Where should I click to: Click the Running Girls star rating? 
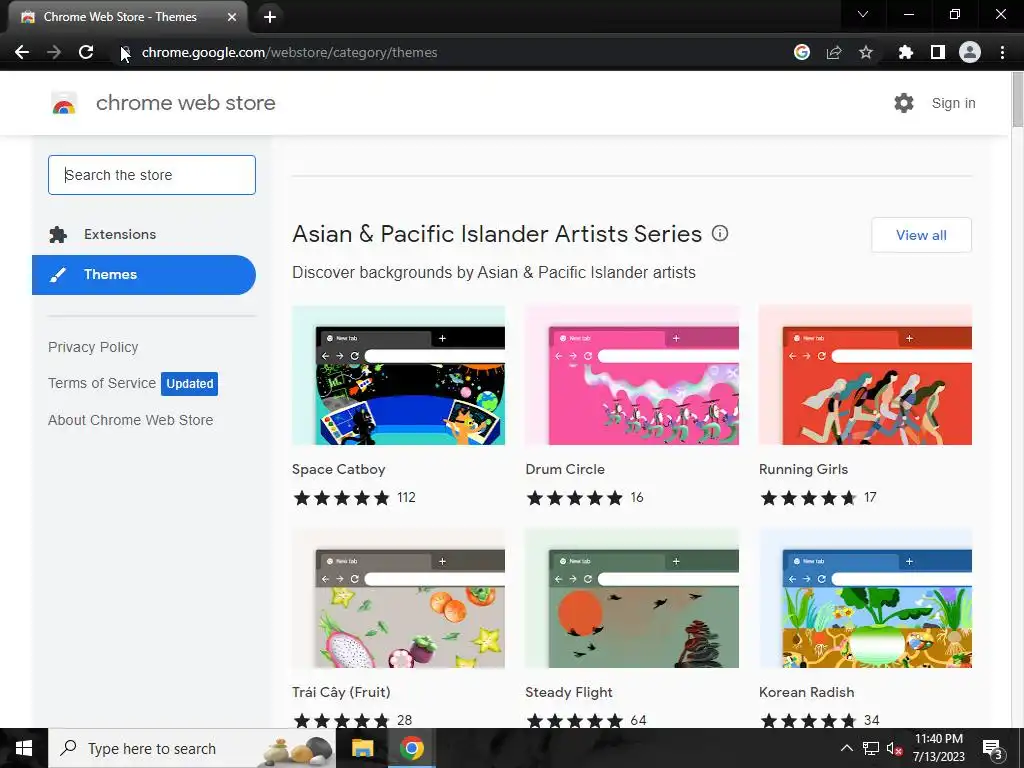tap(808, 498)
